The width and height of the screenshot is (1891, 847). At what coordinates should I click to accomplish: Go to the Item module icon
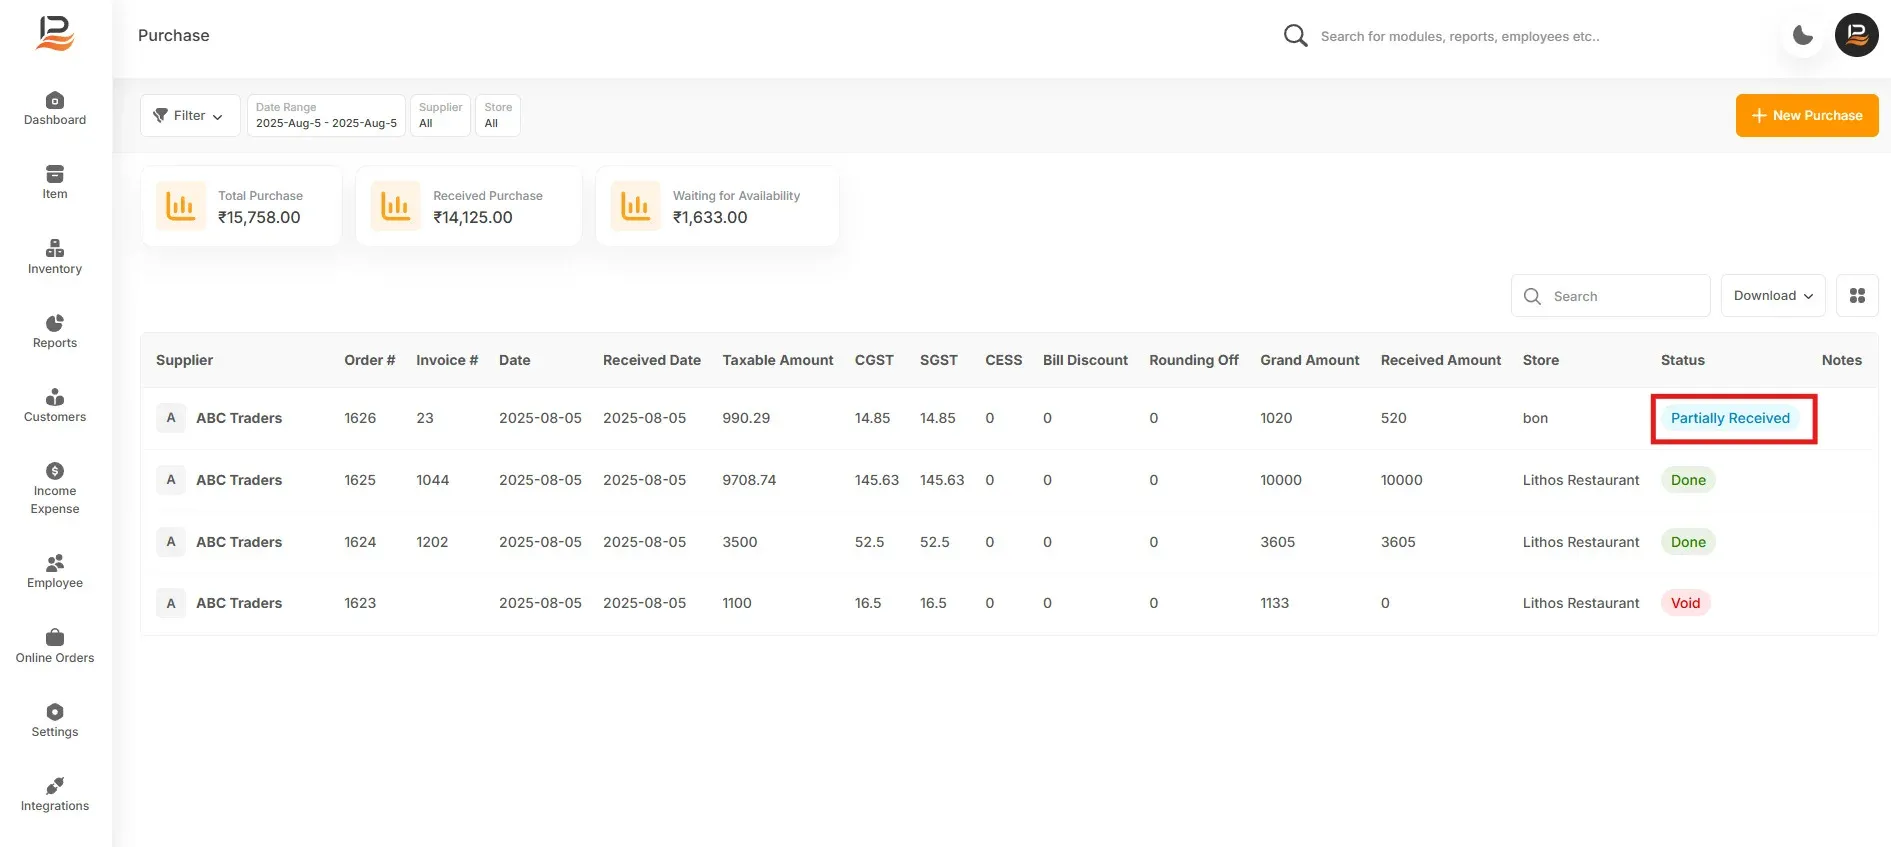pyautogui.click(x=55, y=174)
